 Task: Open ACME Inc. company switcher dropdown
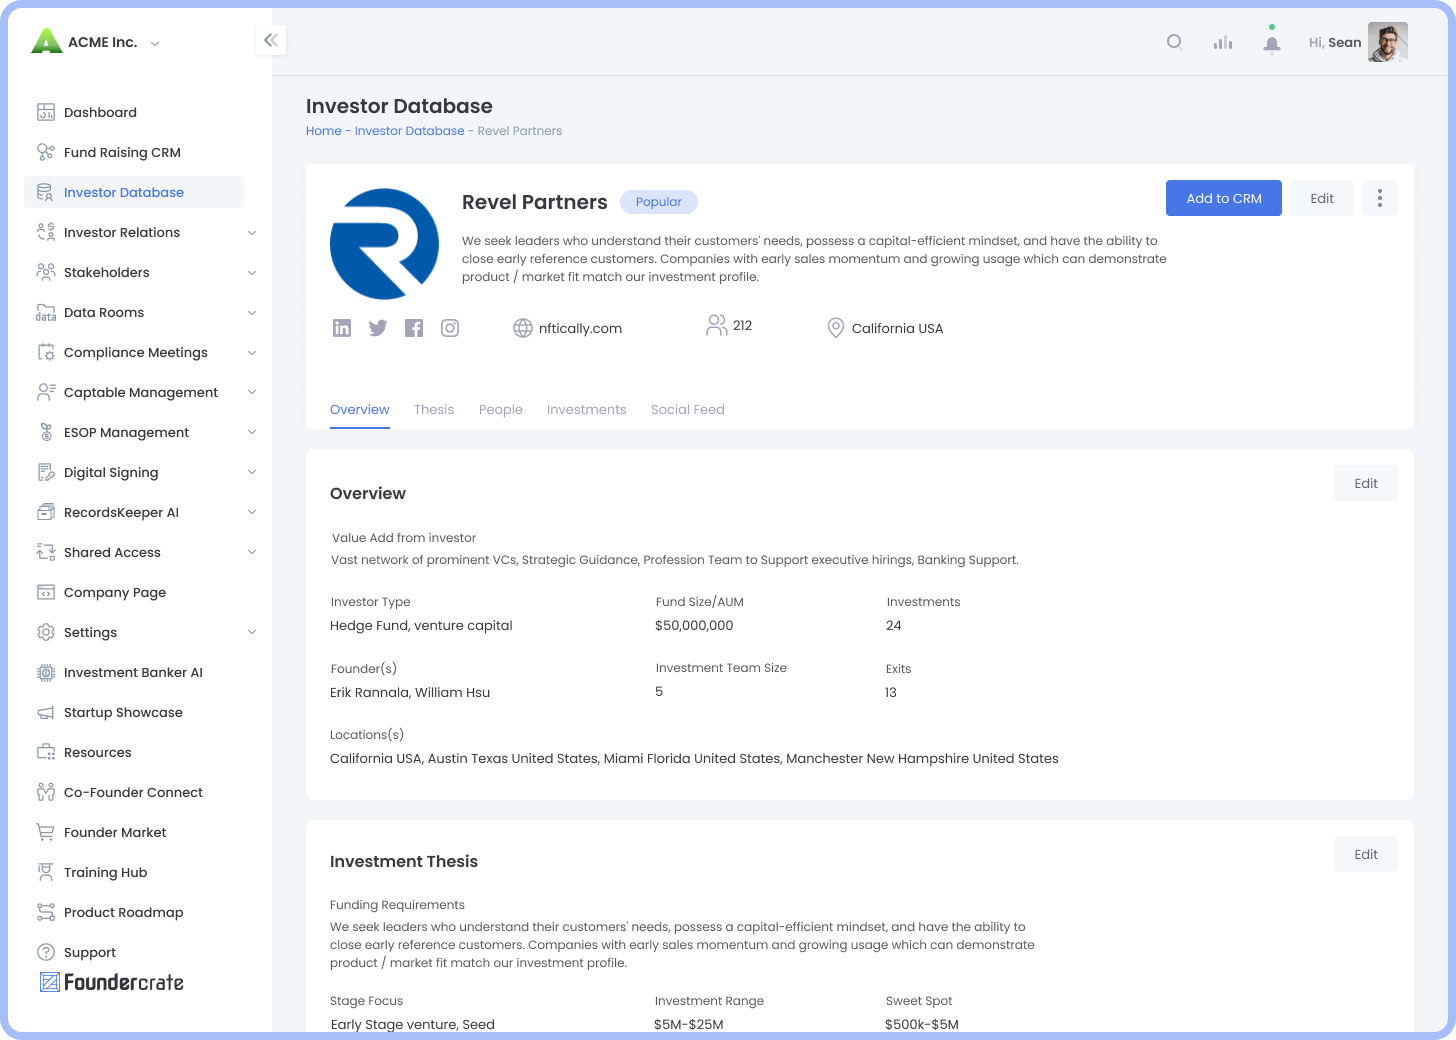tap(155, 43)
